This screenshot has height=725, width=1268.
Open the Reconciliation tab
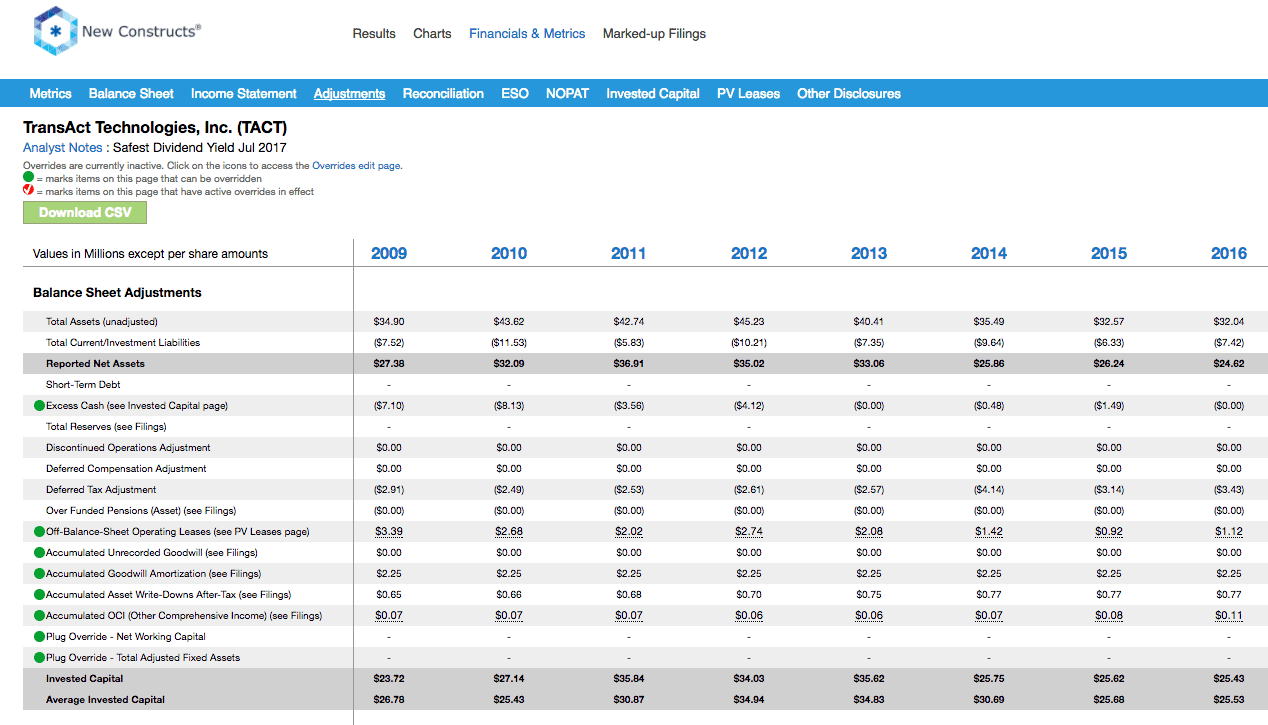tap(443, 94)
